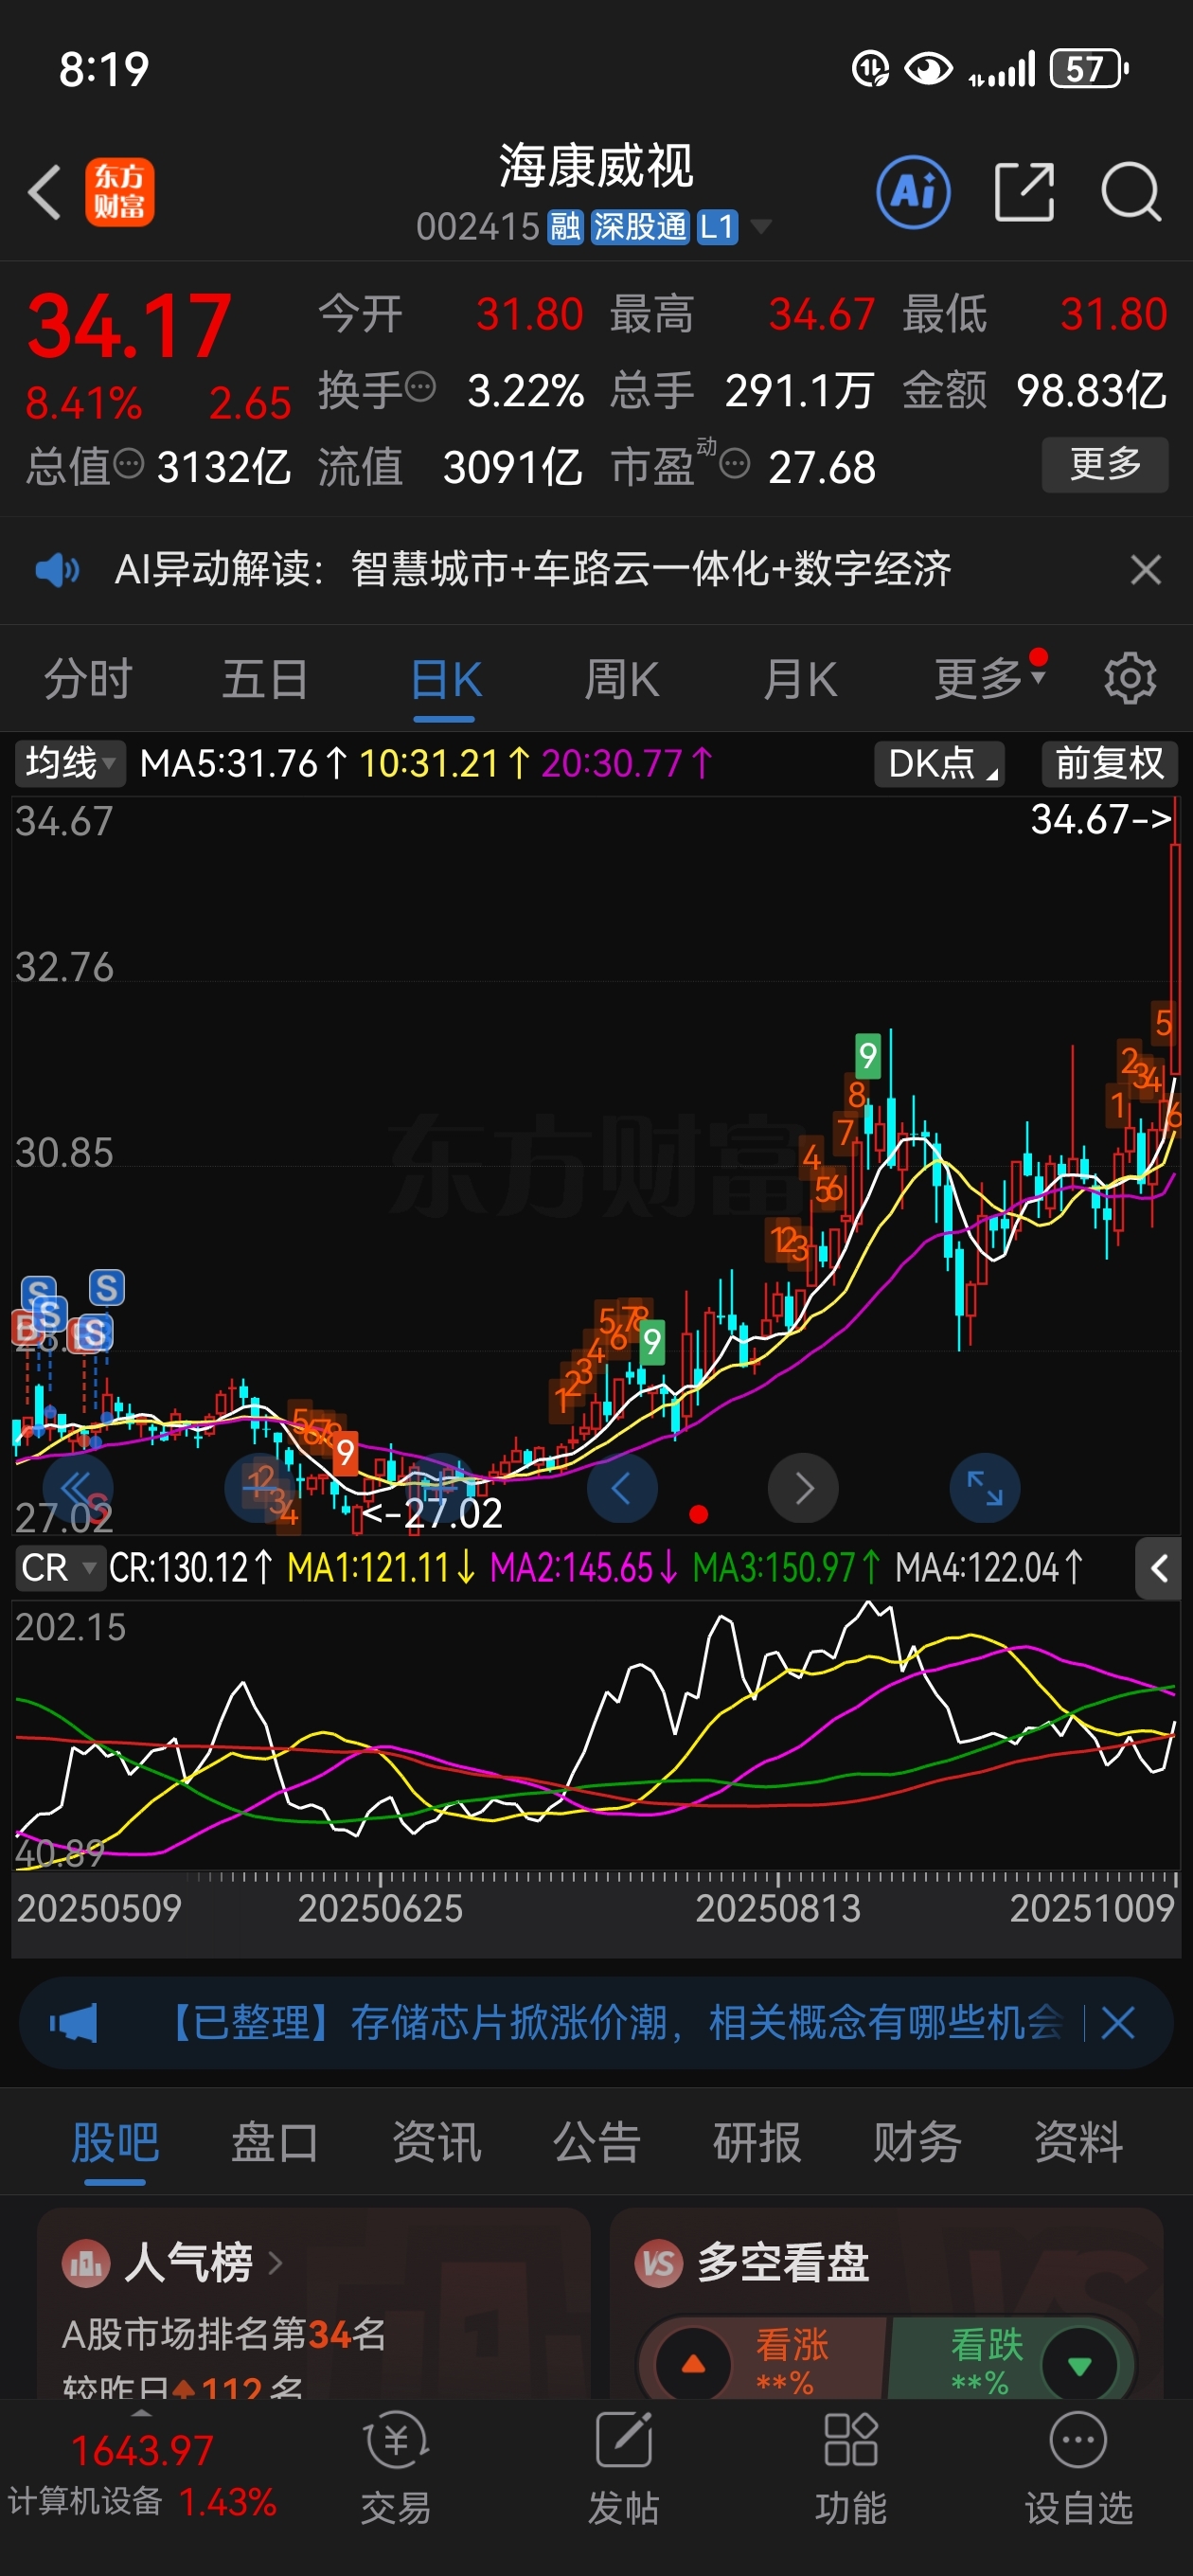This screenshot has width=1193, height=2576.
Task: Tap the eye comfort status icon
Action: coord(927,69)
